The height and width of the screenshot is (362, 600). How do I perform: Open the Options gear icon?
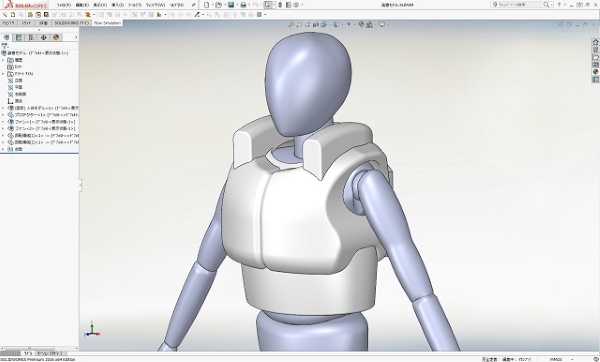pyautogui.click(x=296, y=5)
